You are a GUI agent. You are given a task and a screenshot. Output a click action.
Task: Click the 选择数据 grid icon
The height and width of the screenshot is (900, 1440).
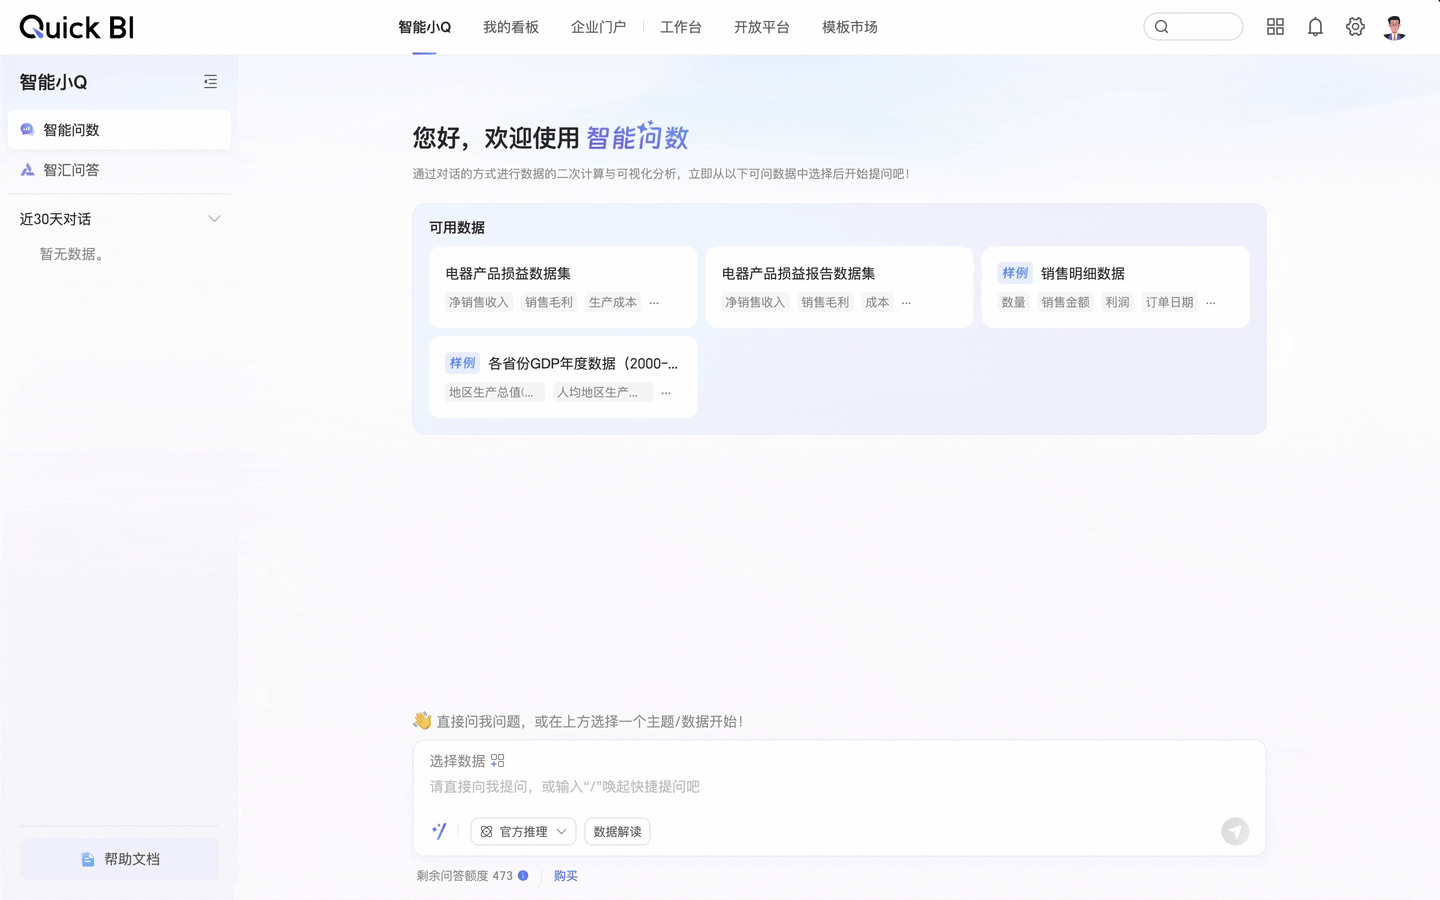[x=498, y=761]
